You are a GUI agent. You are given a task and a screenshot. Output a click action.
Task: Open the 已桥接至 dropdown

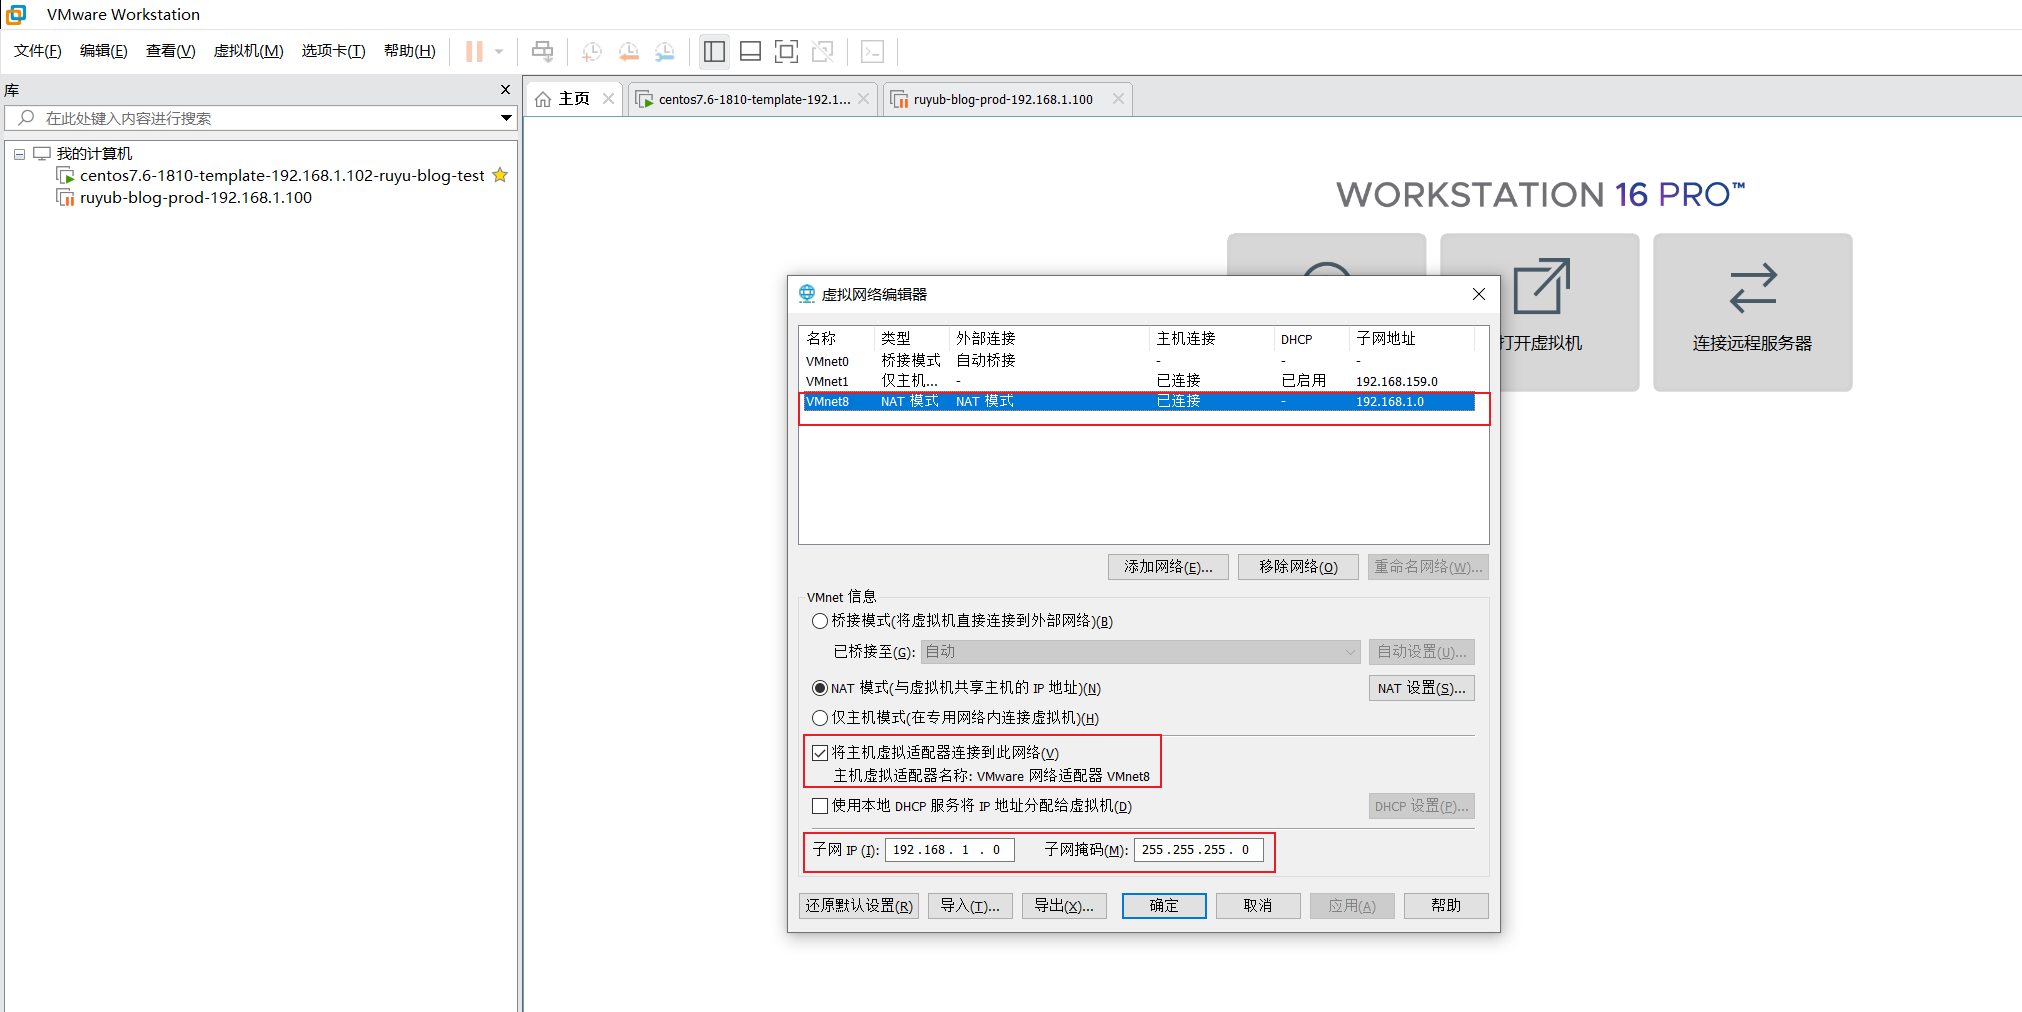pos(1141,652)
